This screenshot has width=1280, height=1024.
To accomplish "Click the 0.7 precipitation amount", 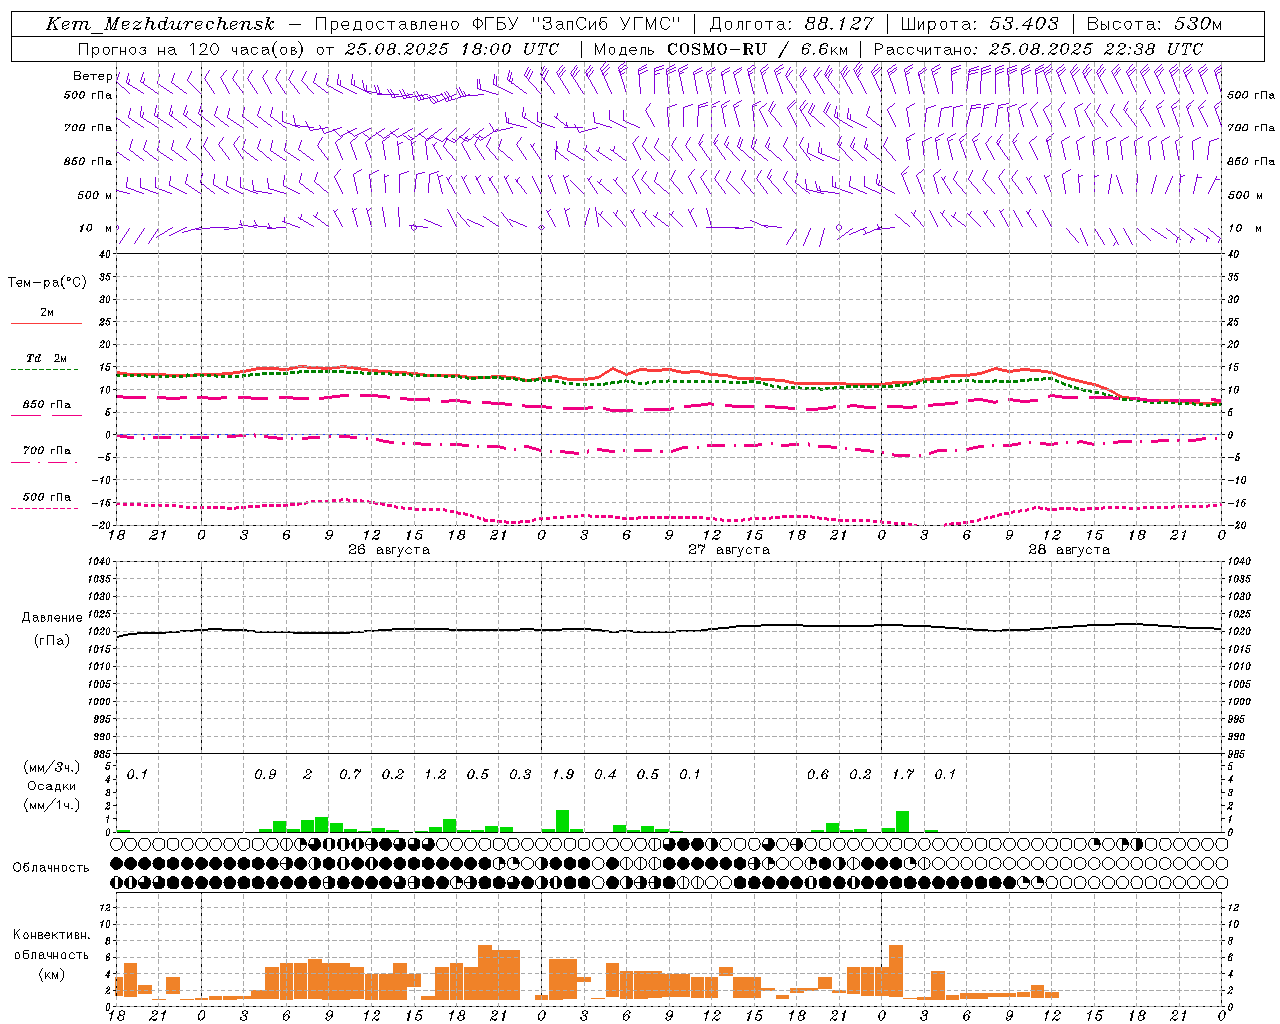I will [350, 775].
